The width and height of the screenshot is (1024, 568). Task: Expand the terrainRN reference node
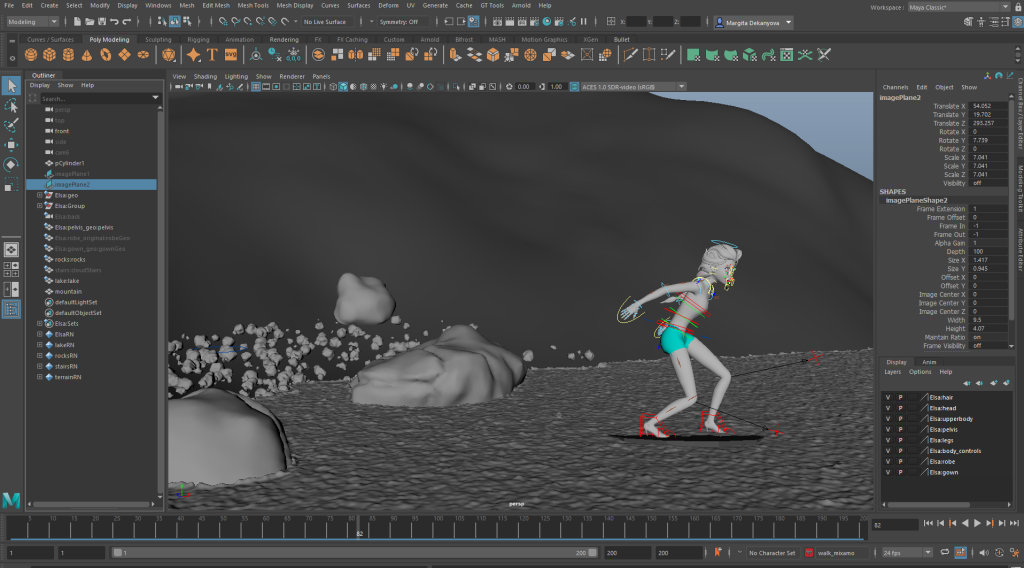[40, 377]
